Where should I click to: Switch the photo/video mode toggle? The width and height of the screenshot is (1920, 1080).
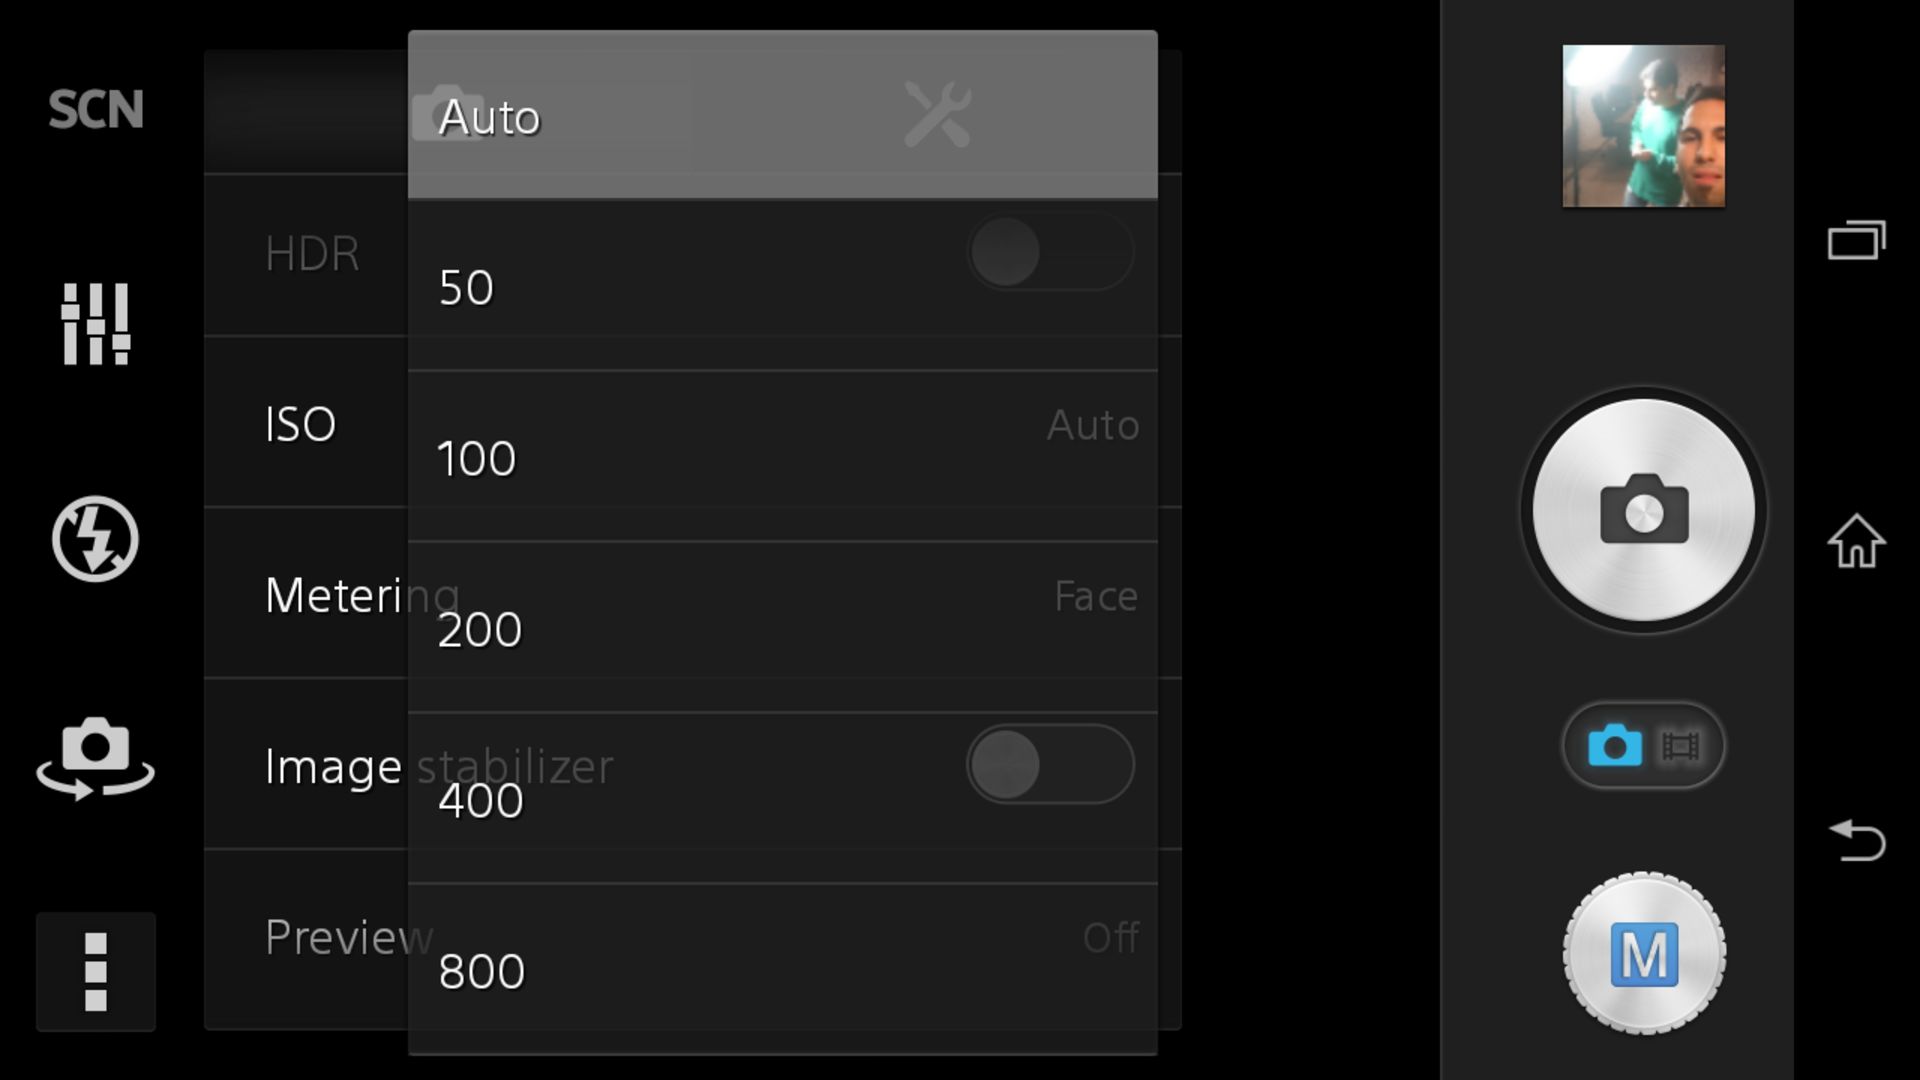tap(1644, 746)
